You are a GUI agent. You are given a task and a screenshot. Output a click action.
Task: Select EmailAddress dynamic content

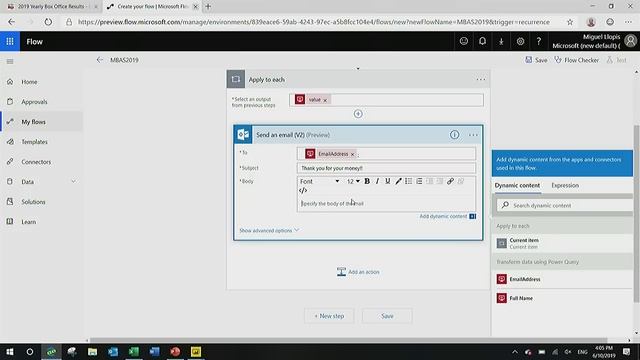click(x=563, y=279)
